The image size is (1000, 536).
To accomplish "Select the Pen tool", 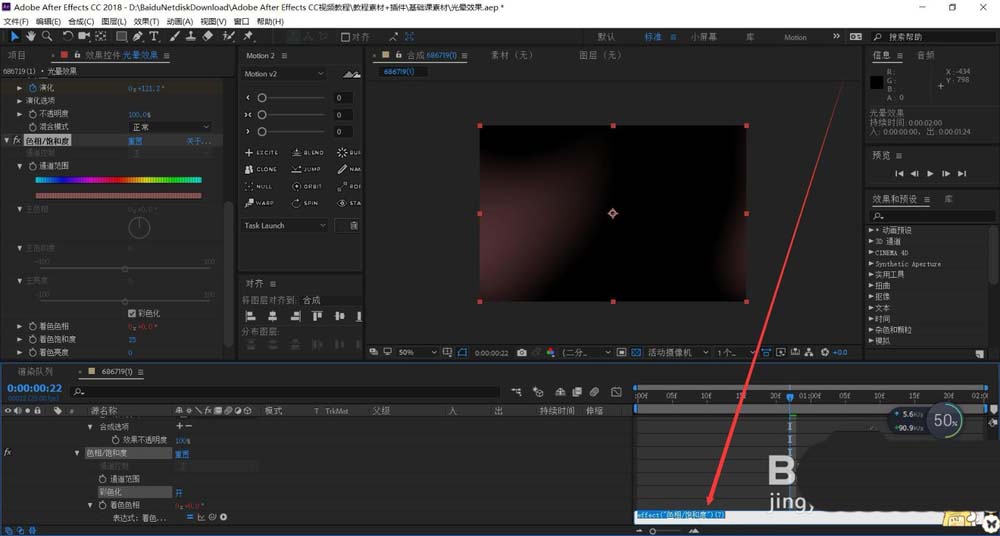I will [x=138, y=36].
